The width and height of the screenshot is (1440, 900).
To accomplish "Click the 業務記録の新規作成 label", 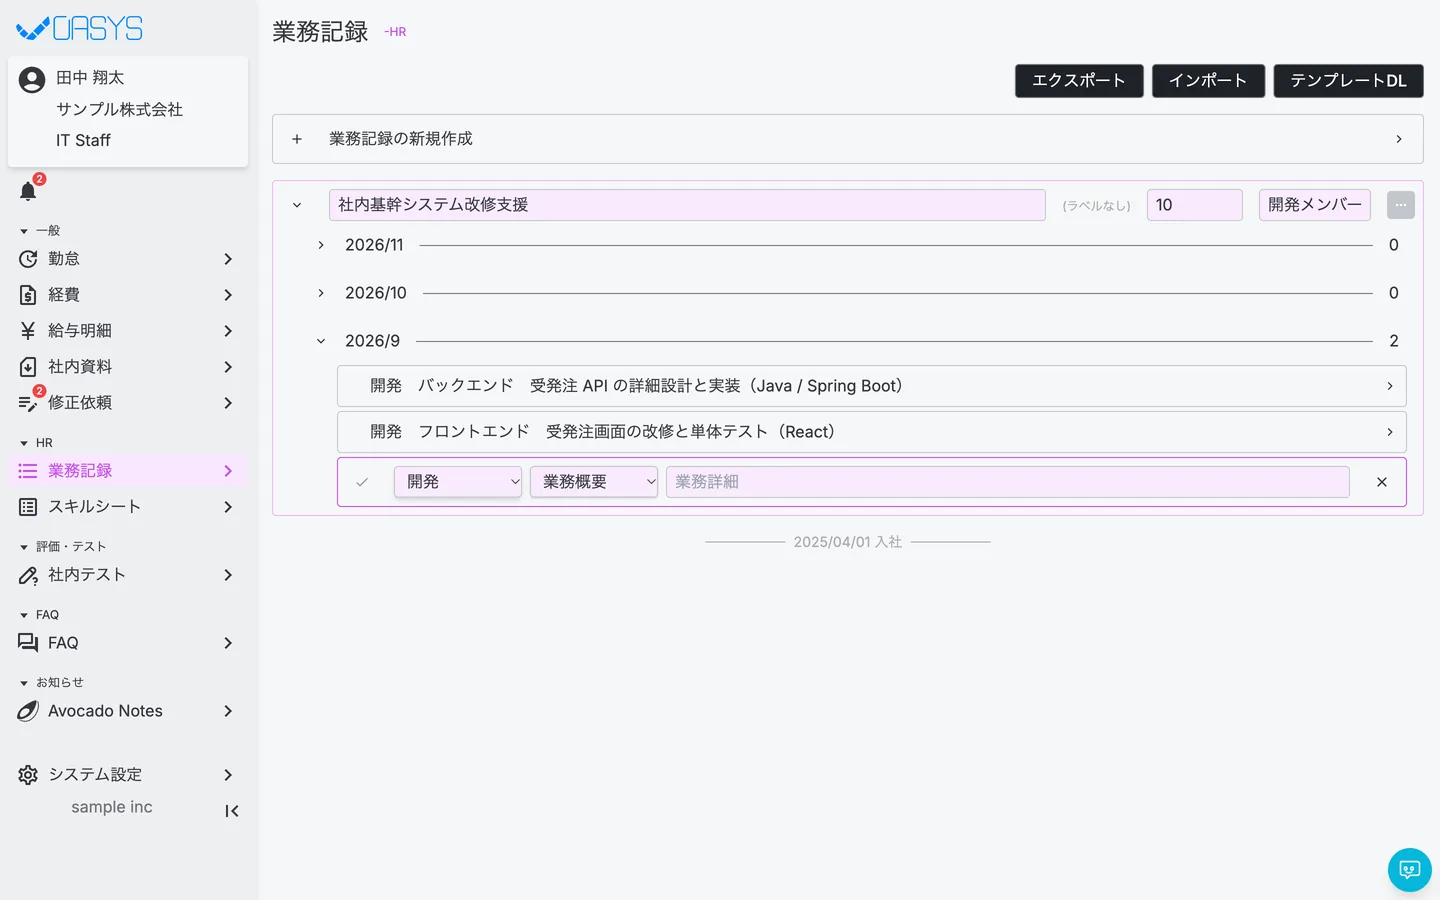I will (x=401, y=139).
